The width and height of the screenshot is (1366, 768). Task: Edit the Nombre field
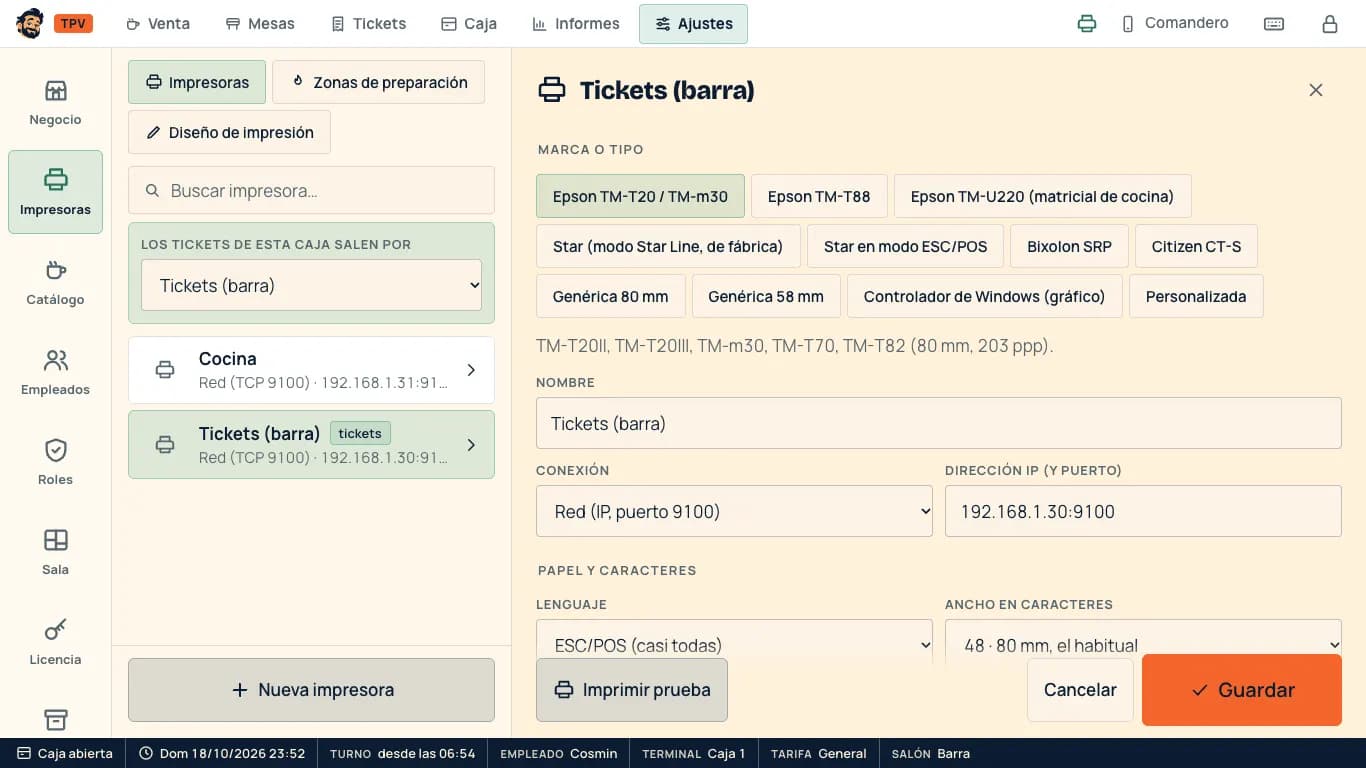pyautogui.click(x=939, y=423)
